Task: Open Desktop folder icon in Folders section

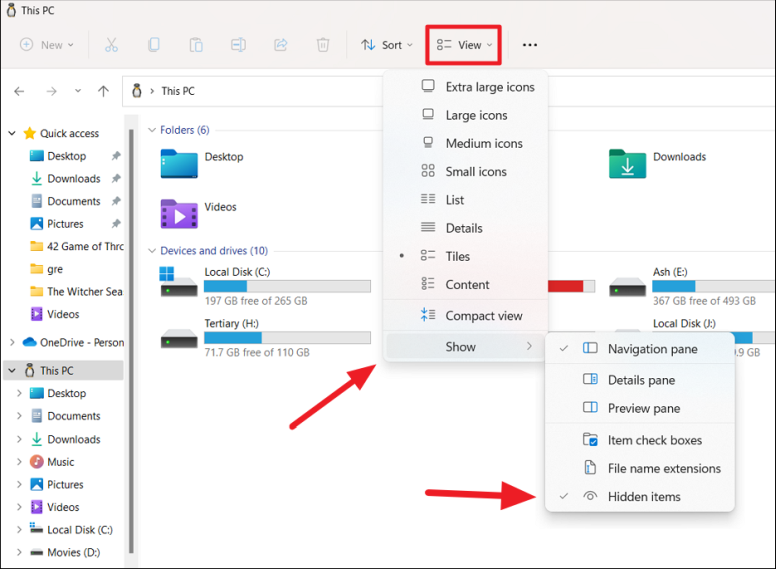Action: pyautogui.click(x=179, y=163)
